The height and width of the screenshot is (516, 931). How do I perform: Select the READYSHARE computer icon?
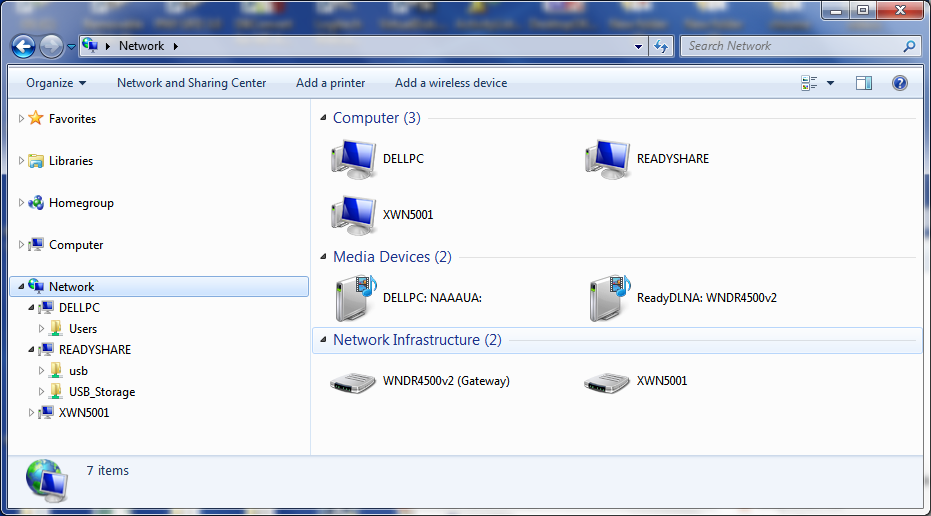[x=607, y=159]
